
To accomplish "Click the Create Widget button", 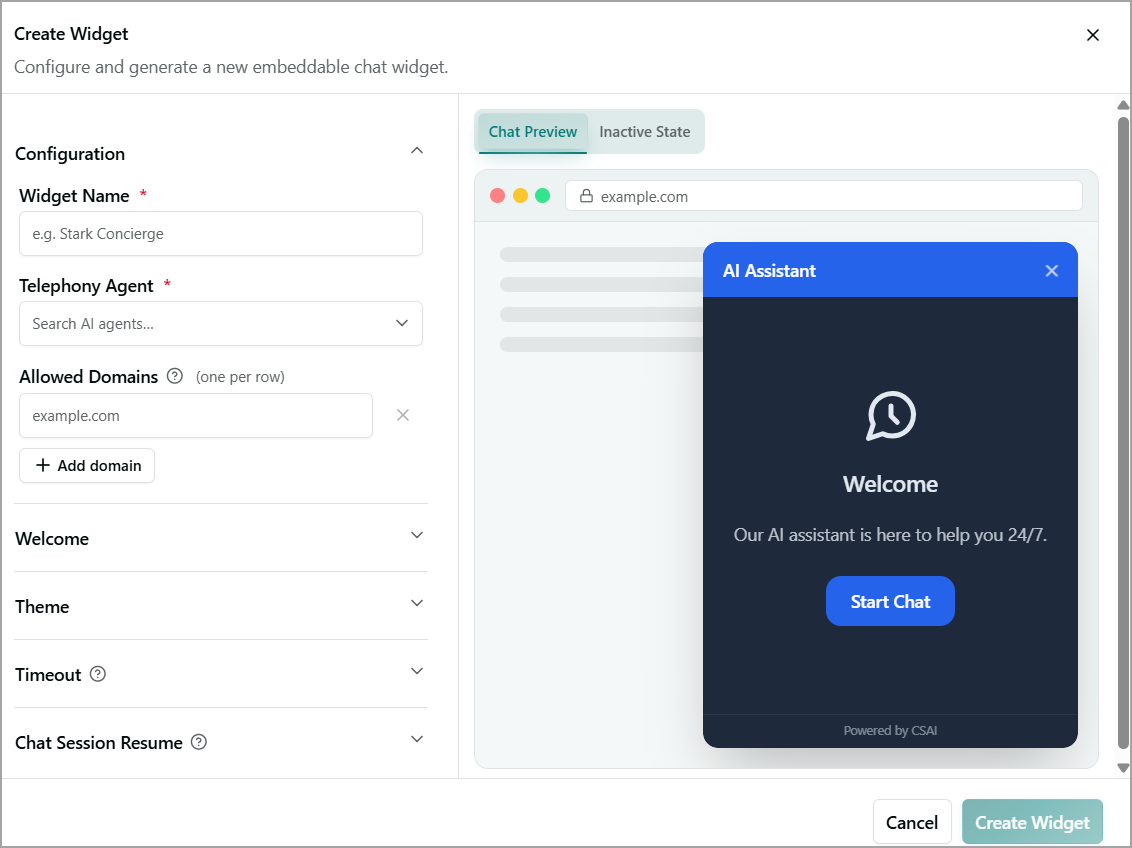I will tap(1032, 822).
